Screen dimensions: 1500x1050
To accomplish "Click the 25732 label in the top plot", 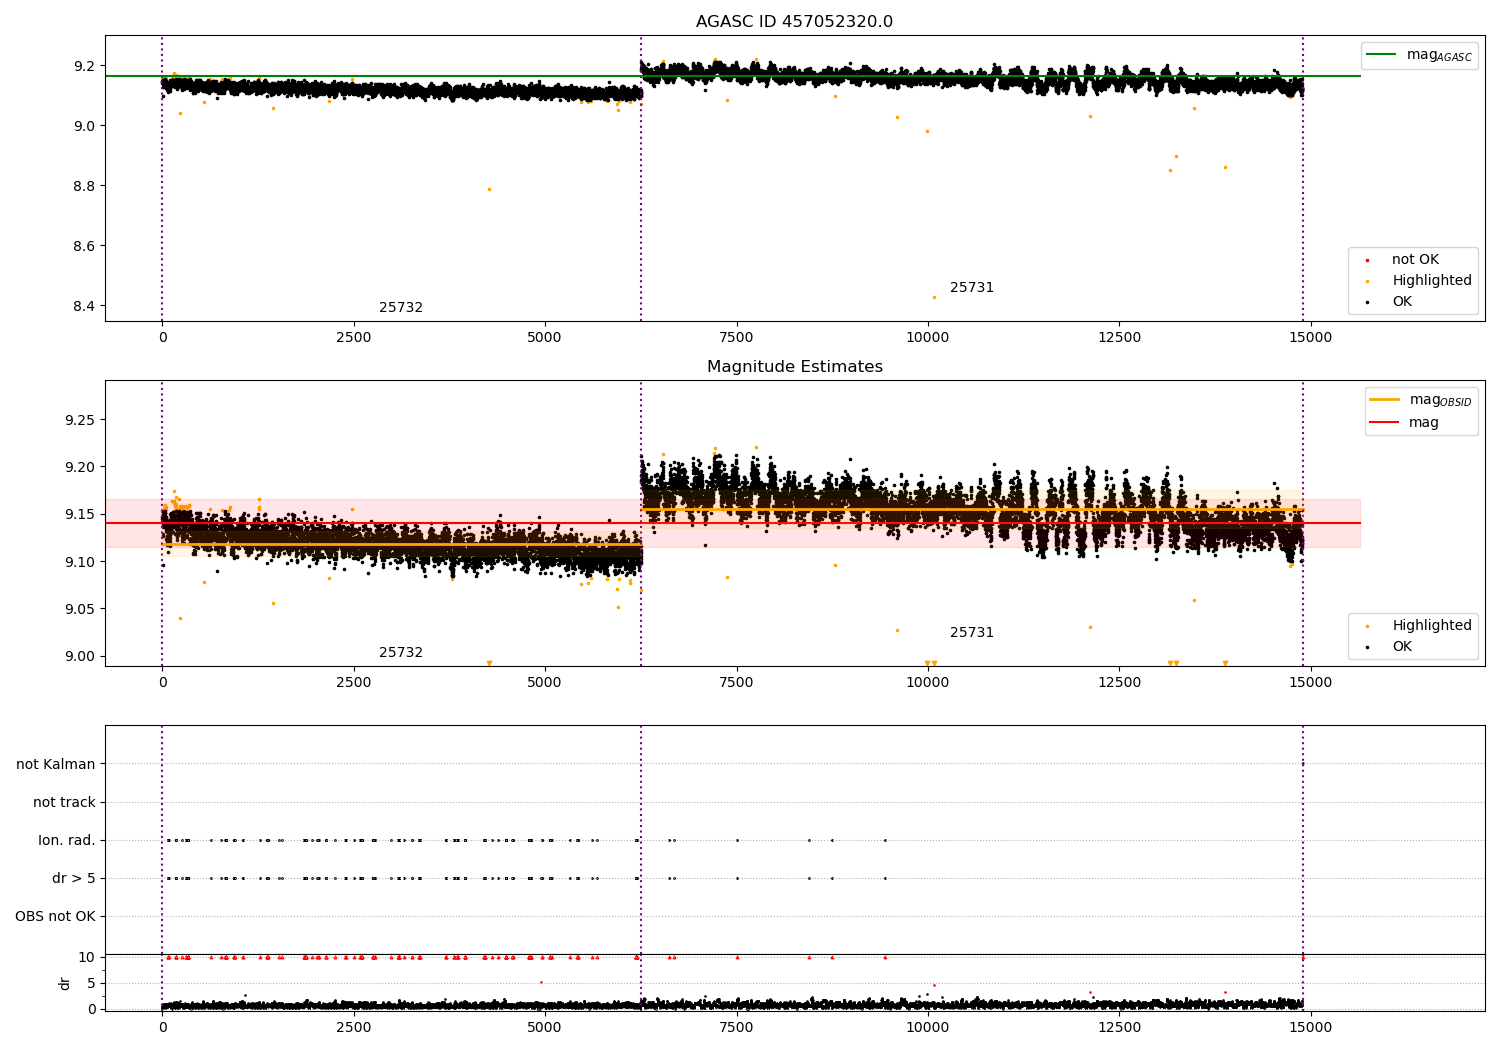I will click(401, 308).
